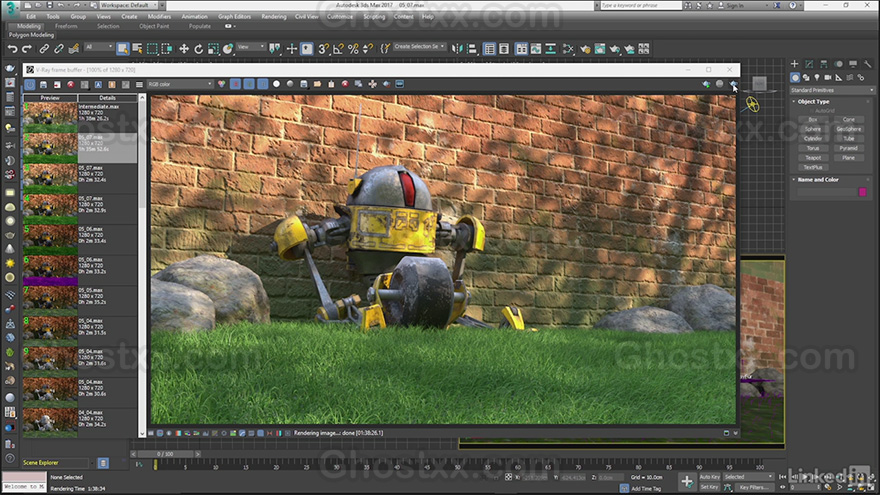Select the Lights create category icon
The image size is (880, 495).
point(817,77)
